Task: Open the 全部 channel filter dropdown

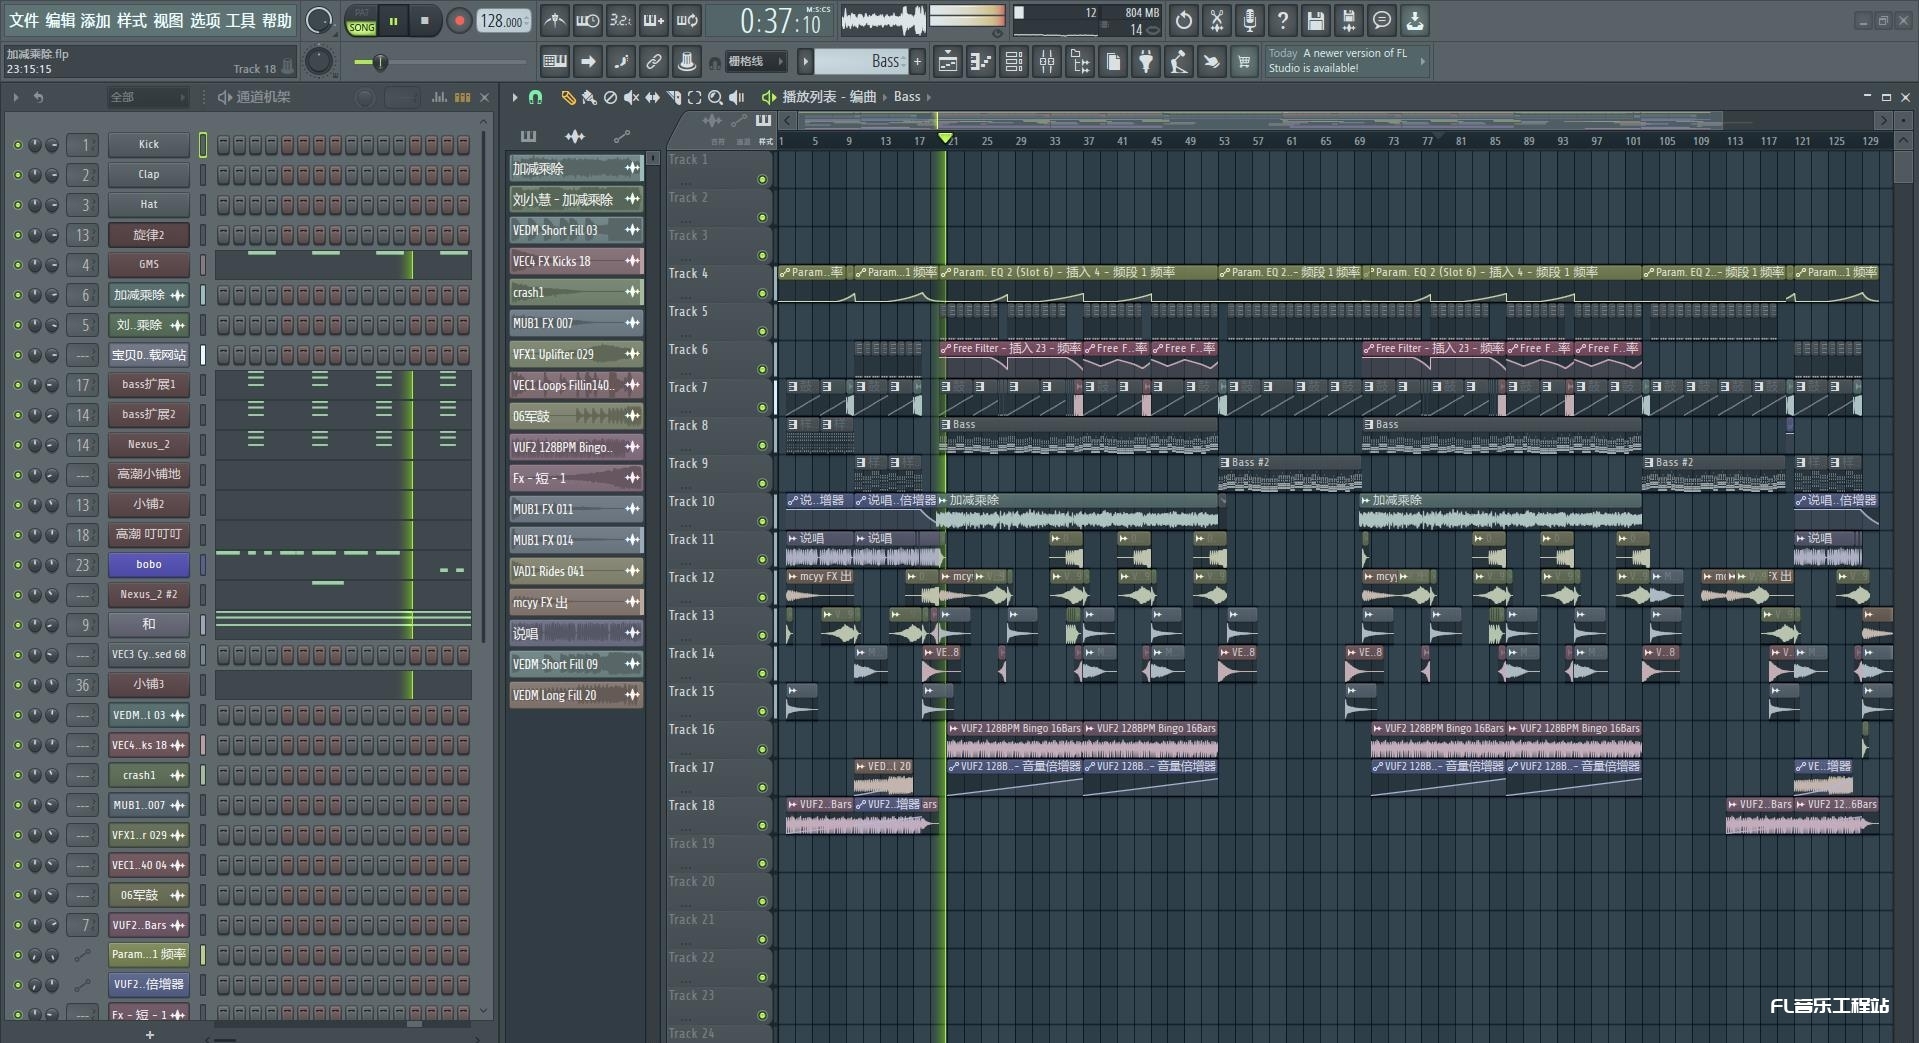Action: 148,97
